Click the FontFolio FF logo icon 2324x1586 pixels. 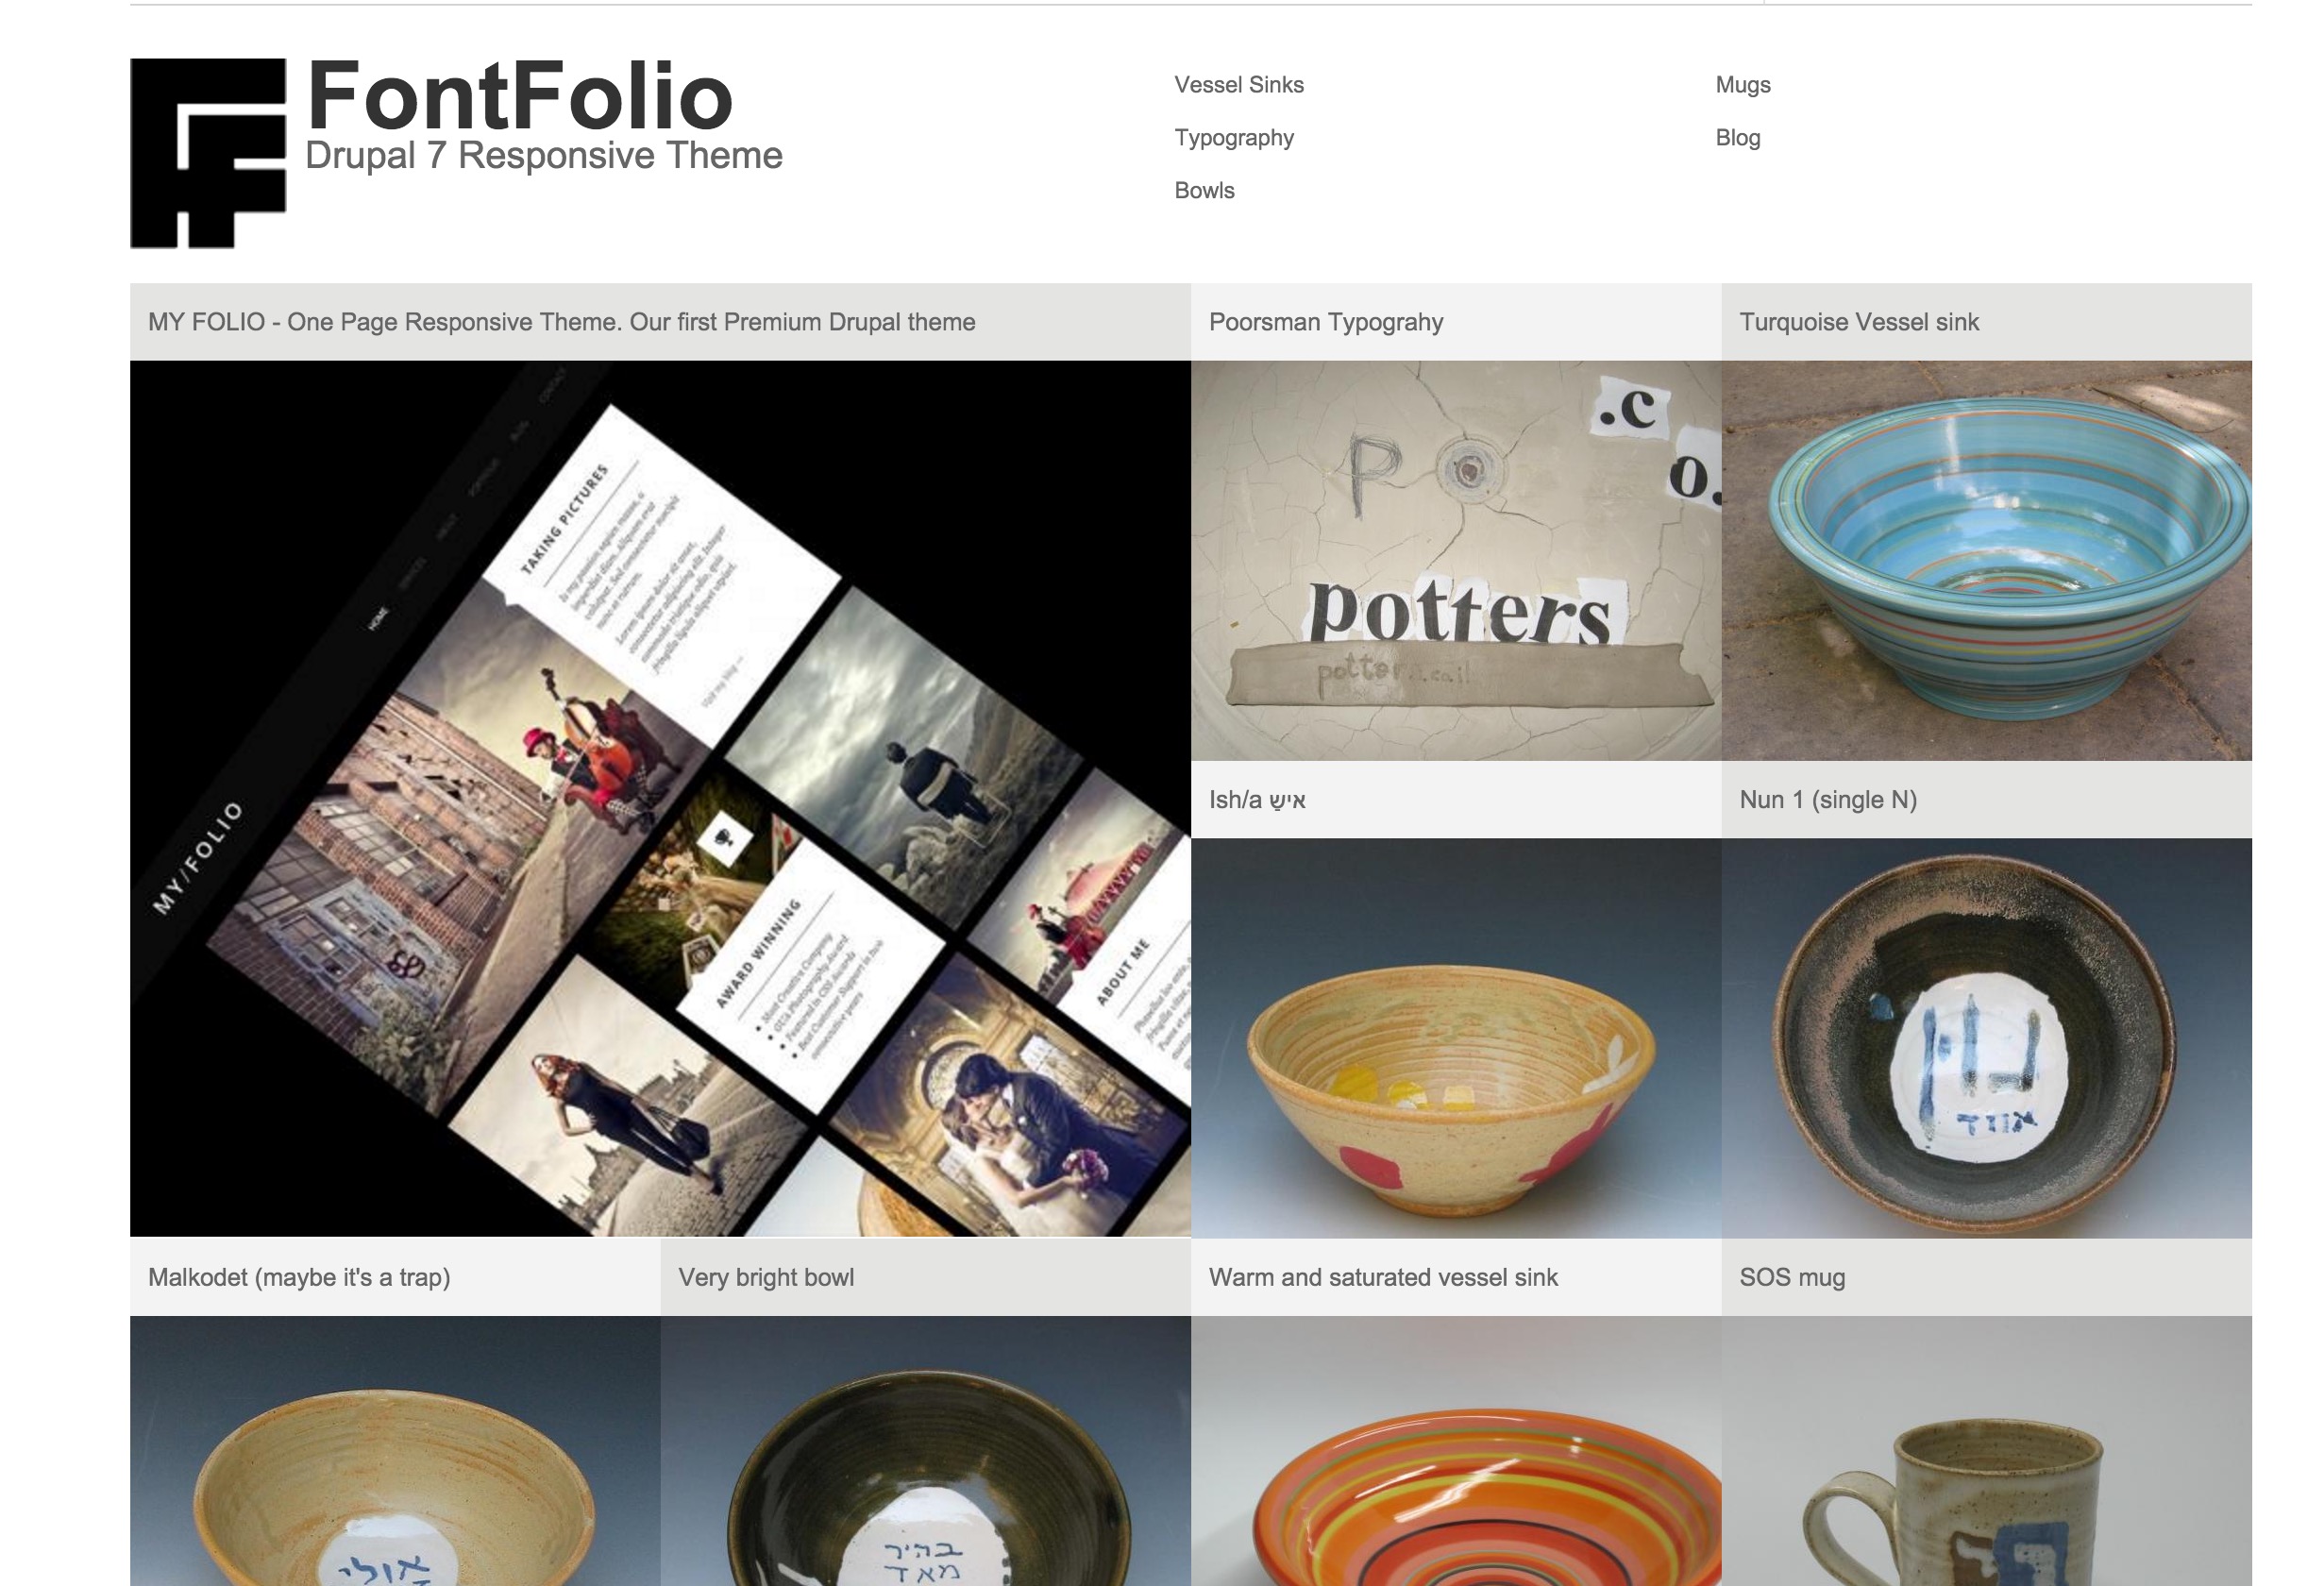pos(208,153)
